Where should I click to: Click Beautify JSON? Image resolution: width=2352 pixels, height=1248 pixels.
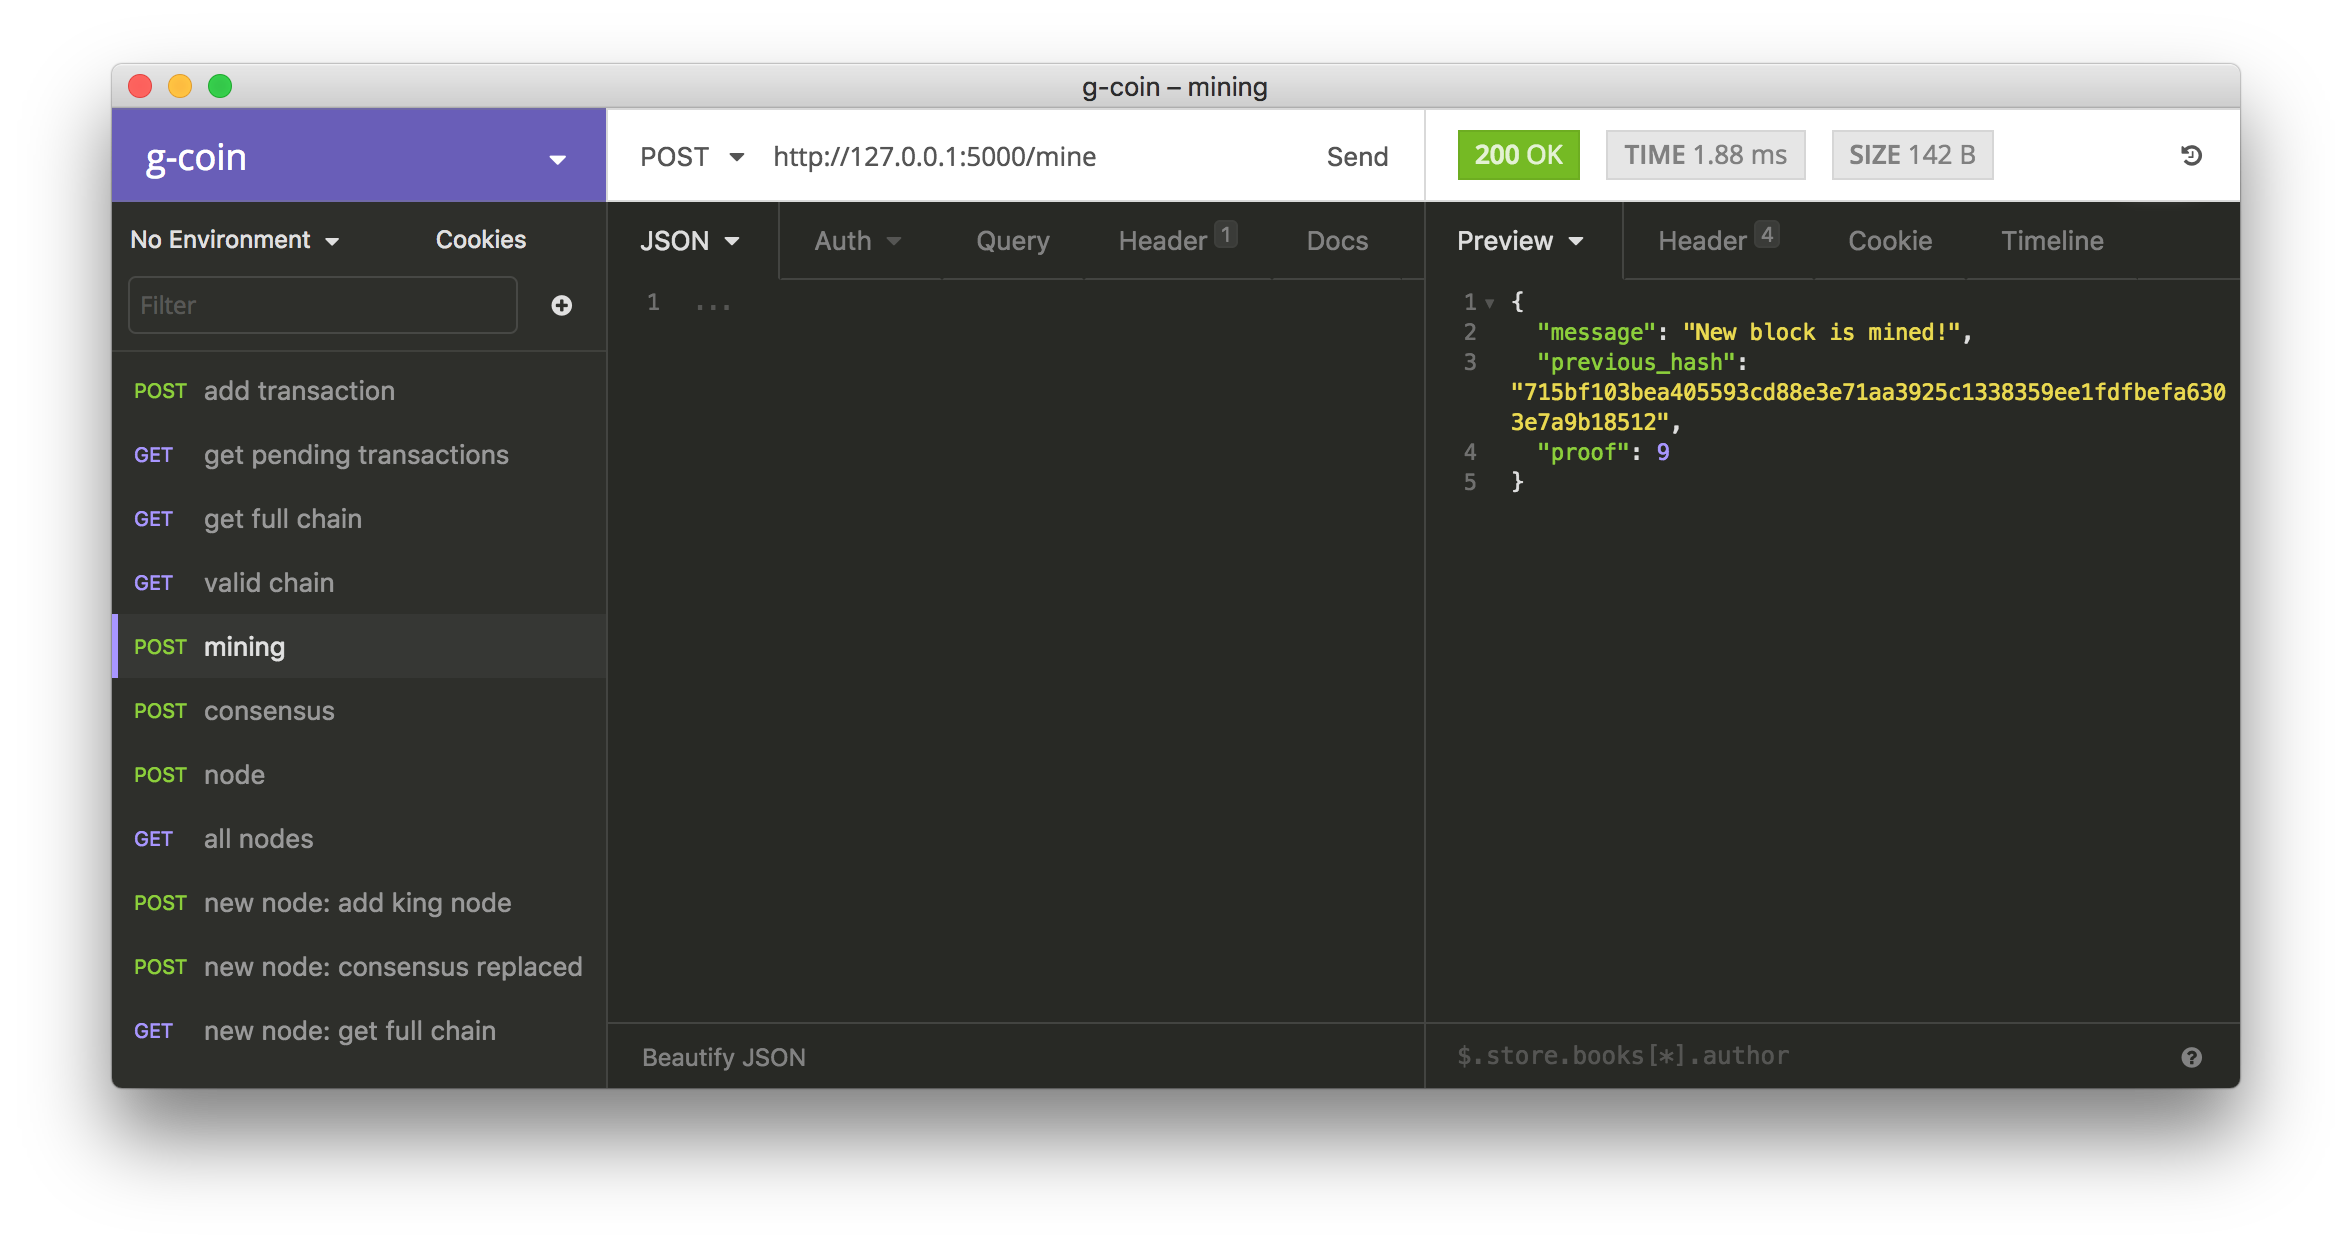tap(724, 1057)
